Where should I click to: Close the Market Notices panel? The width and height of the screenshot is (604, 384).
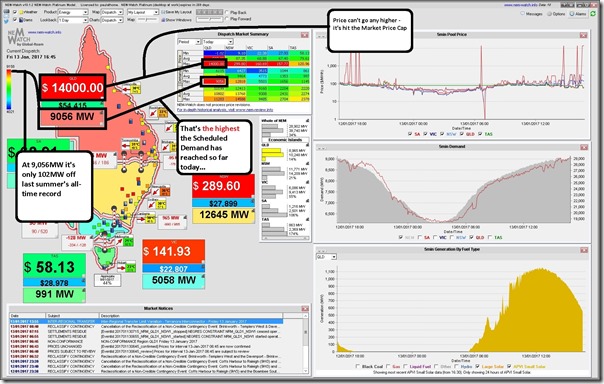coord(305,309)
